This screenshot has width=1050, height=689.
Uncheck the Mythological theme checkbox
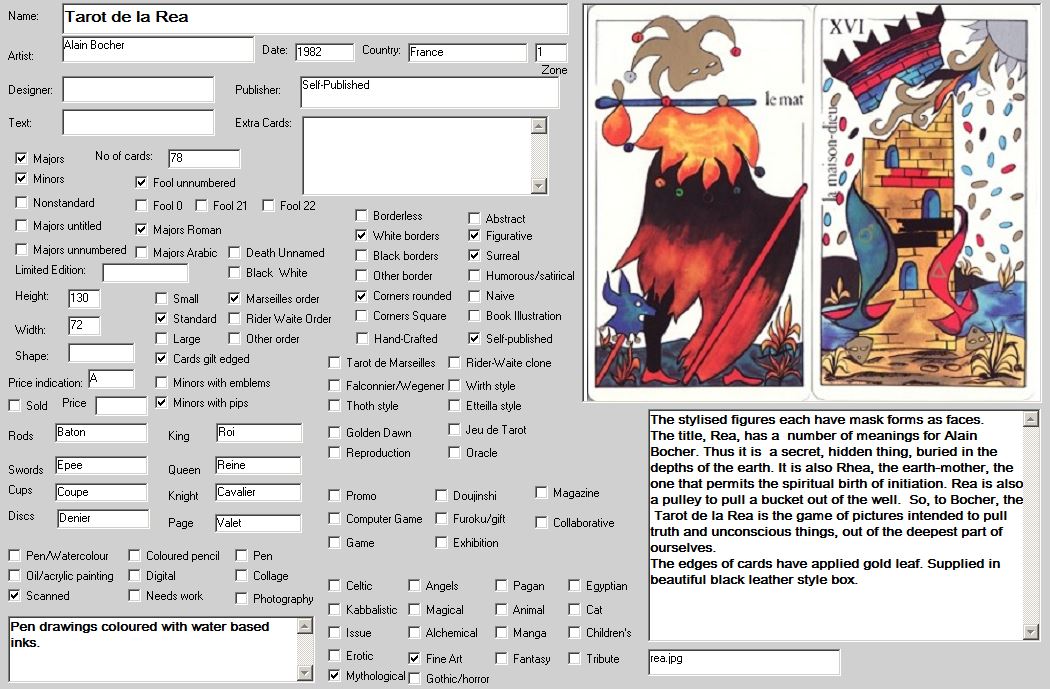[x=335, y=676]
